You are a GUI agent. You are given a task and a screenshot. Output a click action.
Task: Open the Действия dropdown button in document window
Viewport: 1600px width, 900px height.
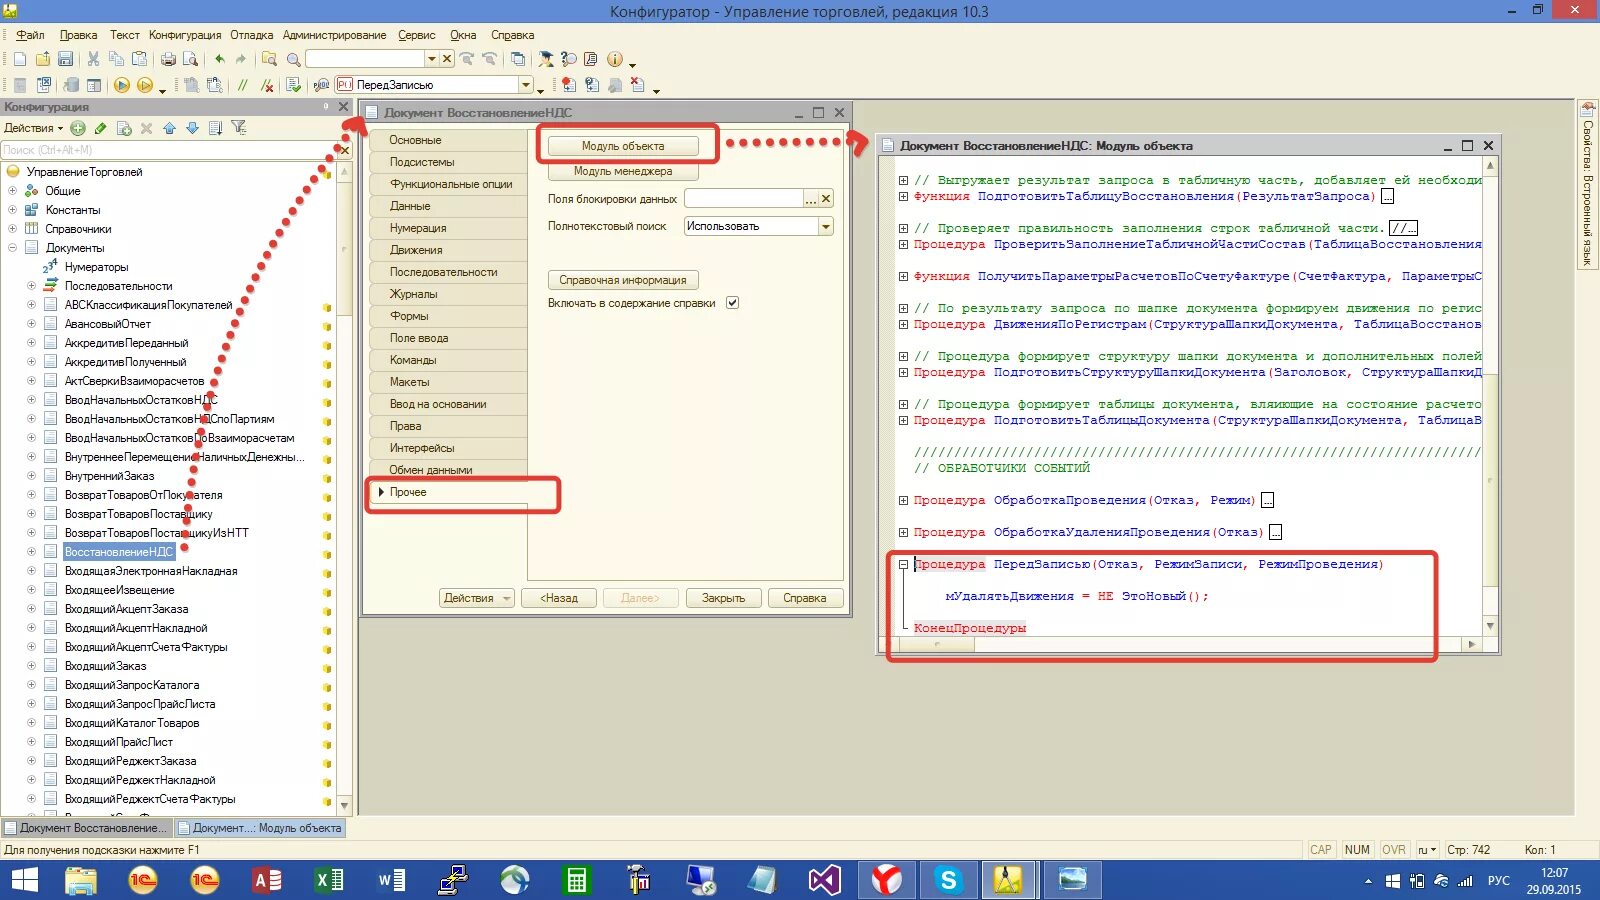coord(477,598)
